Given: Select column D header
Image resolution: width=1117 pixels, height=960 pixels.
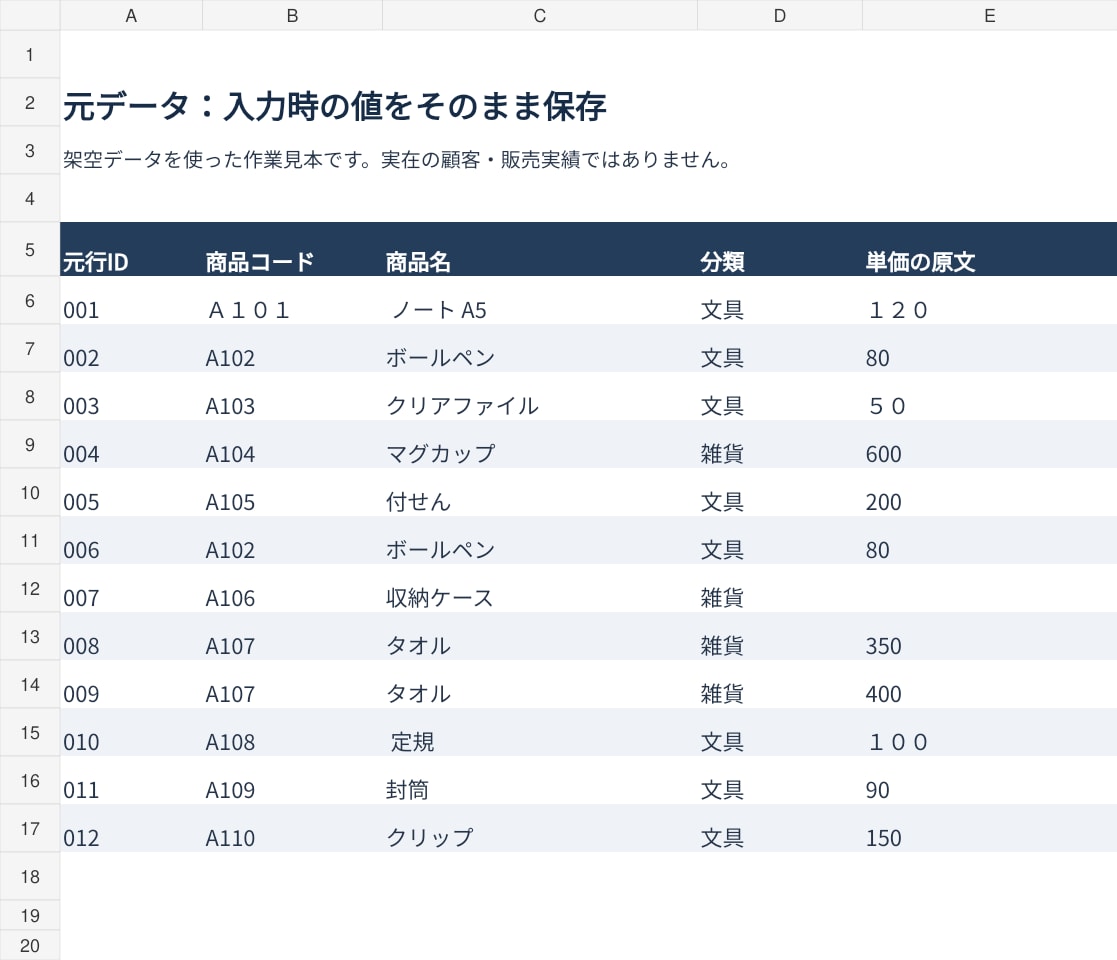Looking at the screenshot, I should (779, 15).
